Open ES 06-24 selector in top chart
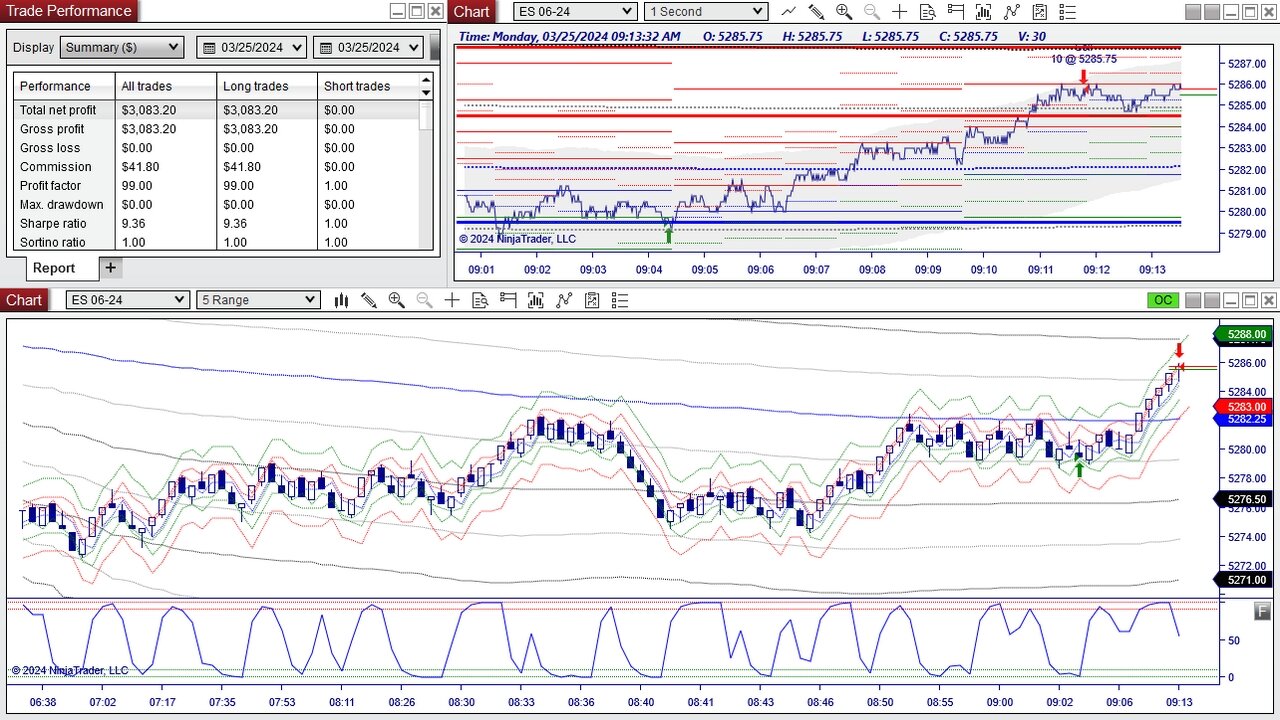 pos(575,12)
